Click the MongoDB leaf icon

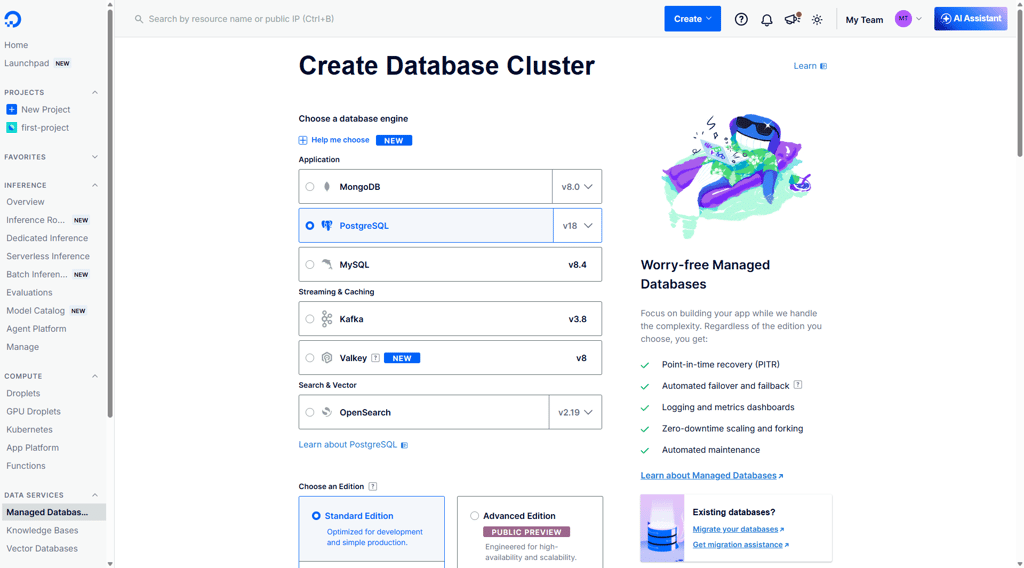[327, 187]
